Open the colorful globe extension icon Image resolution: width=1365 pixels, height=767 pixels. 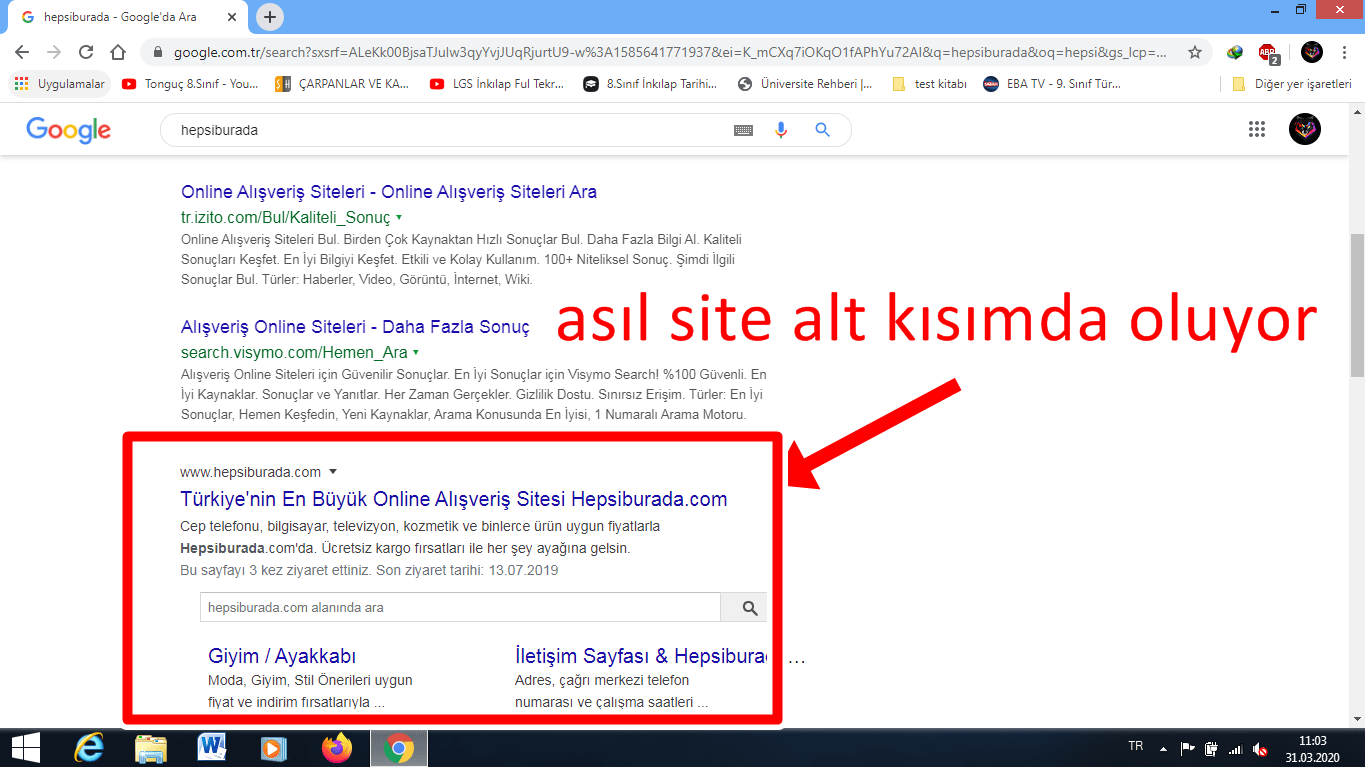1235,52
